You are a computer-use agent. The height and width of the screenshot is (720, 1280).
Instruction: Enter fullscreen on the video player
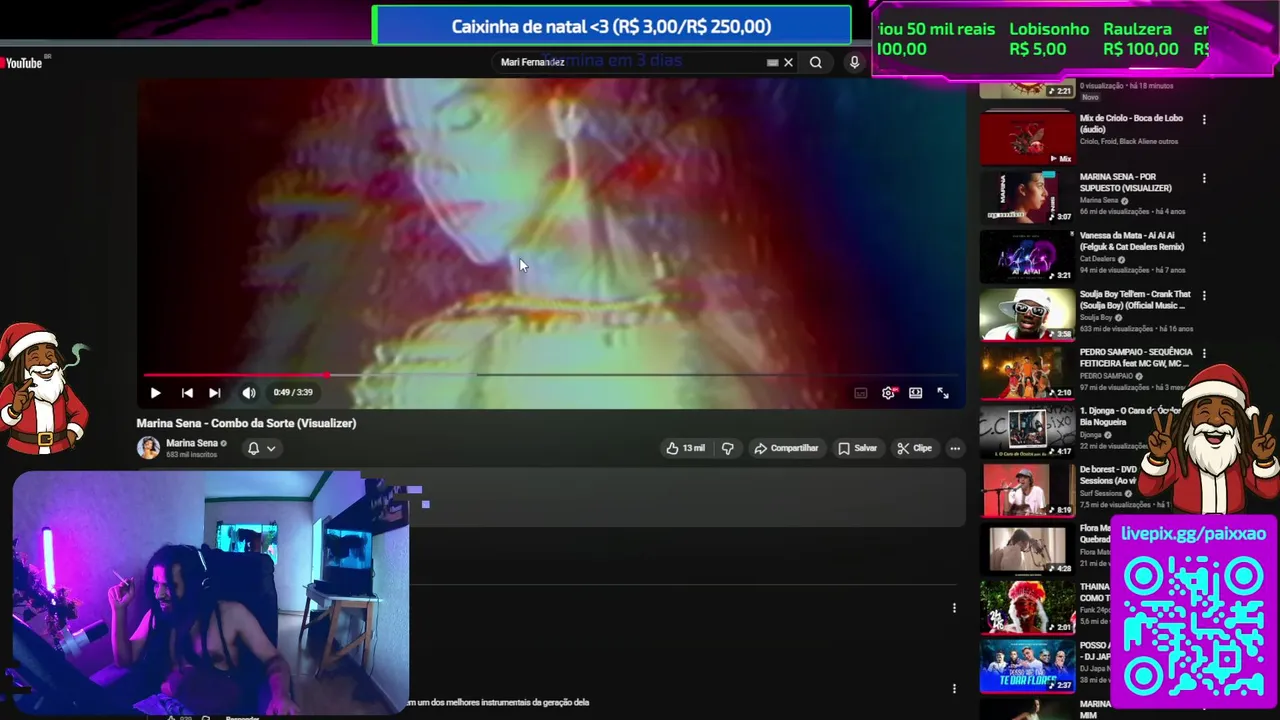point(943,393)
